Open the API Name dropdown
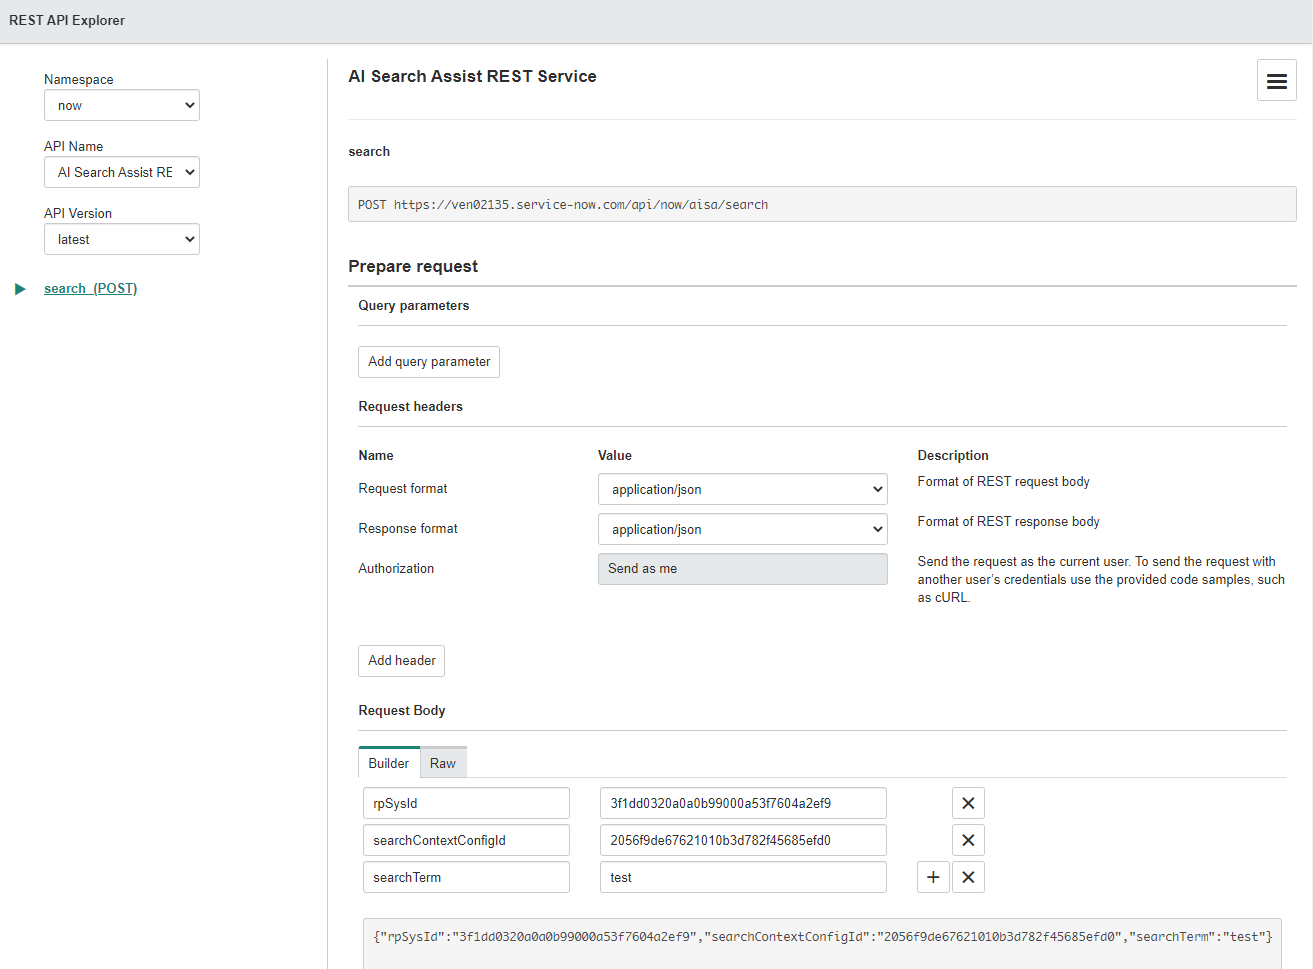 tap(122, 172)
